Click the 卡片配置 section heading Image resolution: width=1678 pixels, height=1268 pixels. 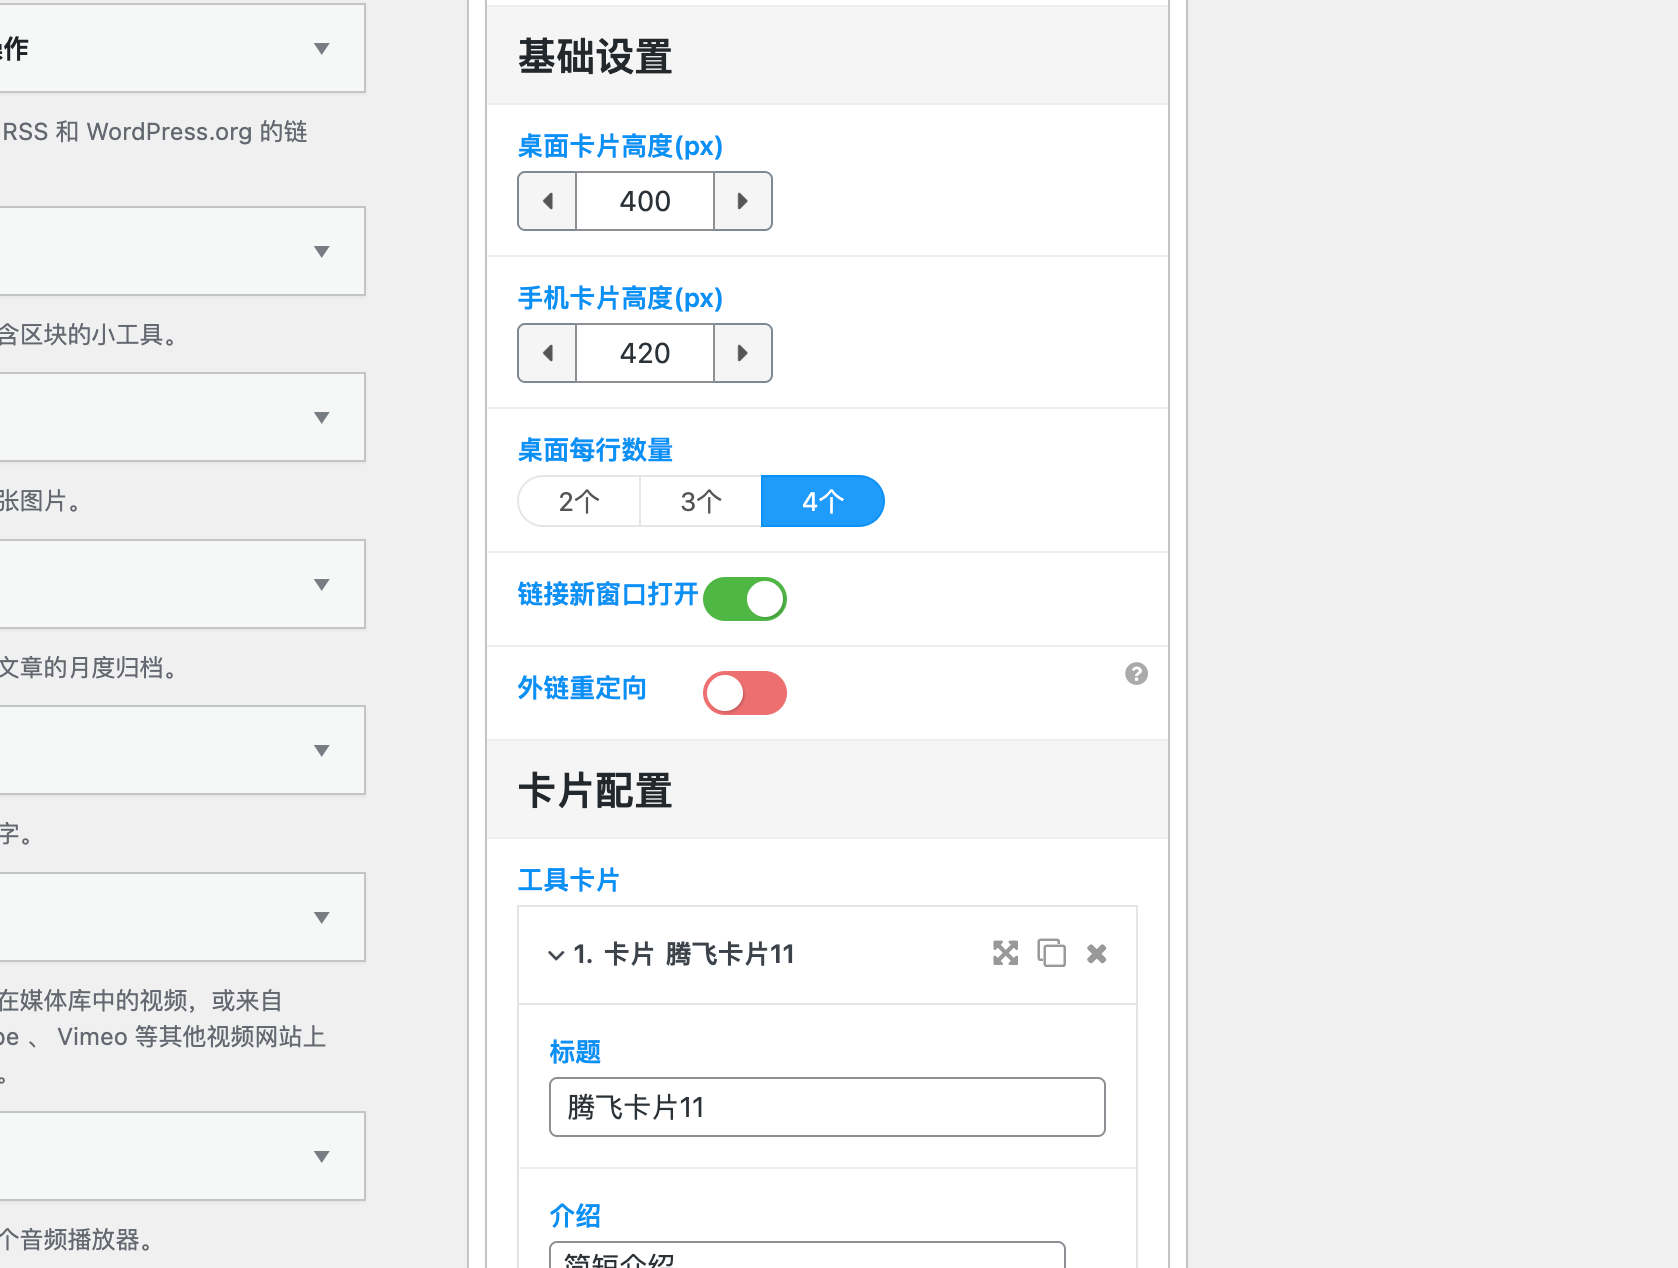tap(595, 791)
